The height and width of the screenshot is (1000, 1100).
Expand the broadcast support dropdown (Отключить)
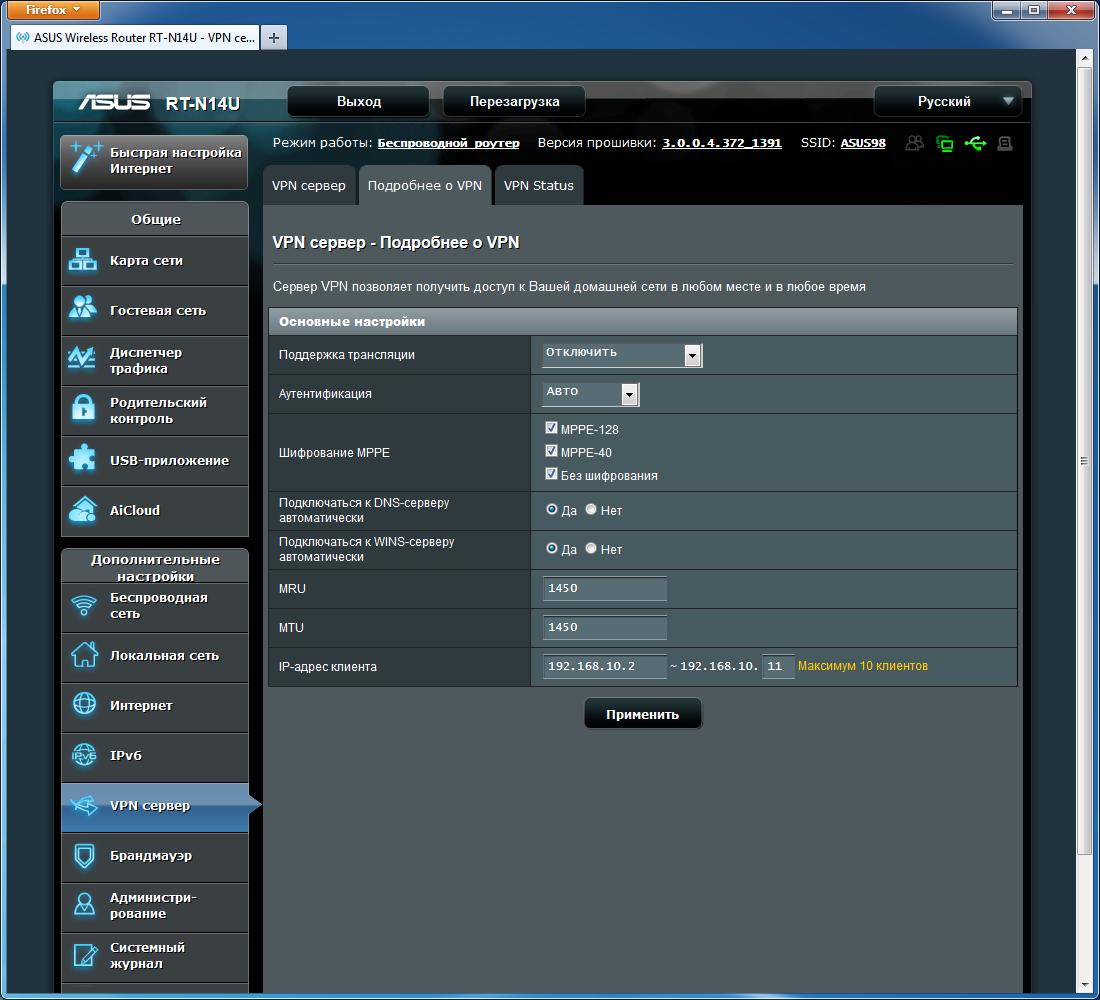pyautogui.click(x=621, y=355)
